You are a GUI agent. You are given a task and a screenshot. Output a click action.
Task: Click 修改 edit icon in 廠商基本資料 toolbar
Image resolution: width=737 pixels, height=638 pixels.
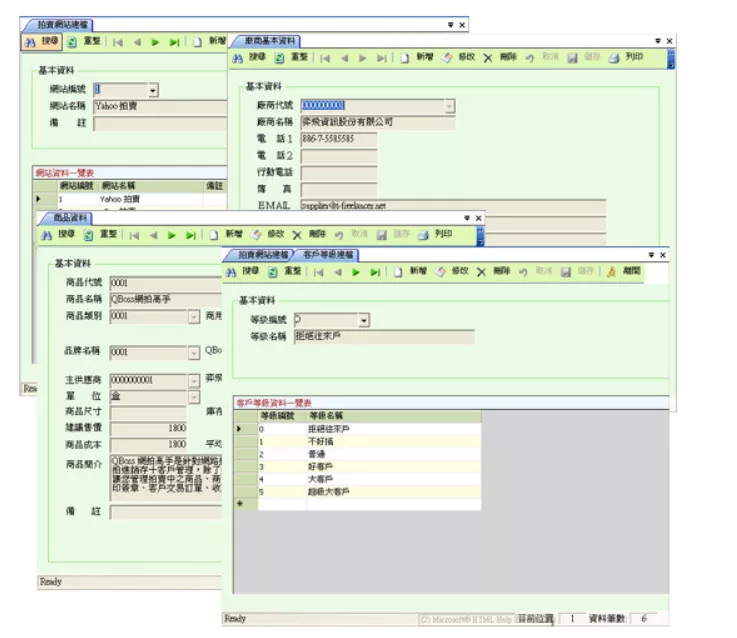(x=447, y=58)
